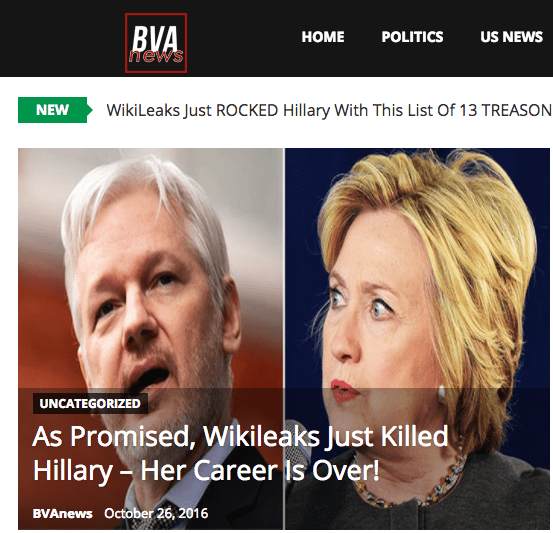Open the US NEWS section
The height and width of the screenshot is (533, 553).
[511, 37]
